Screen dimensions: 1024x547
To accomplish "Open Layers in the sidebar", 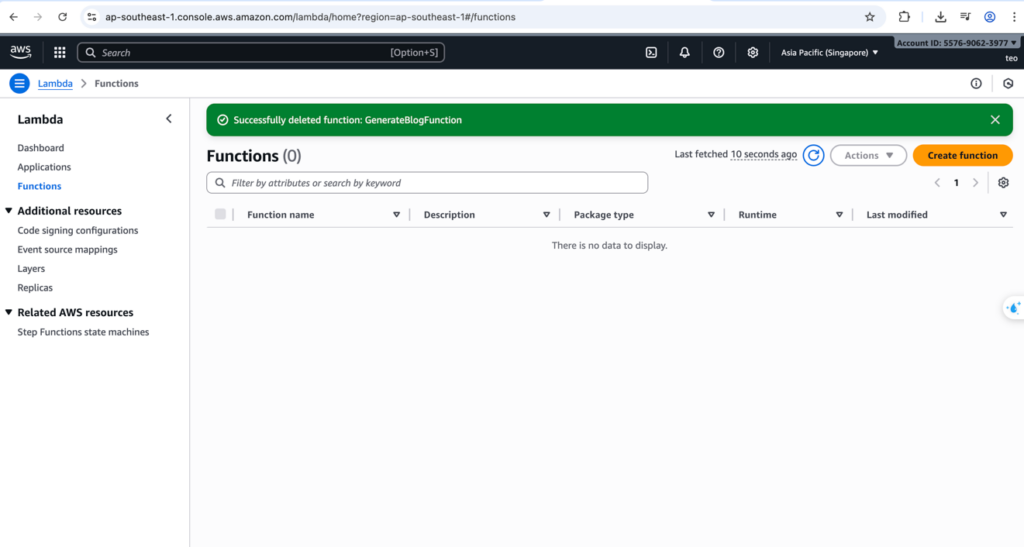I will coord(31,269).
